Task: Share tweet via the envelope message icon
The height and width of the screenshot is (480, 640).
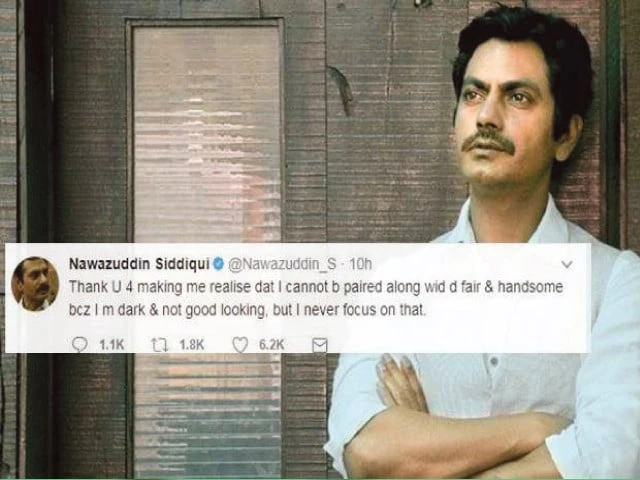Action: [320, 346]
